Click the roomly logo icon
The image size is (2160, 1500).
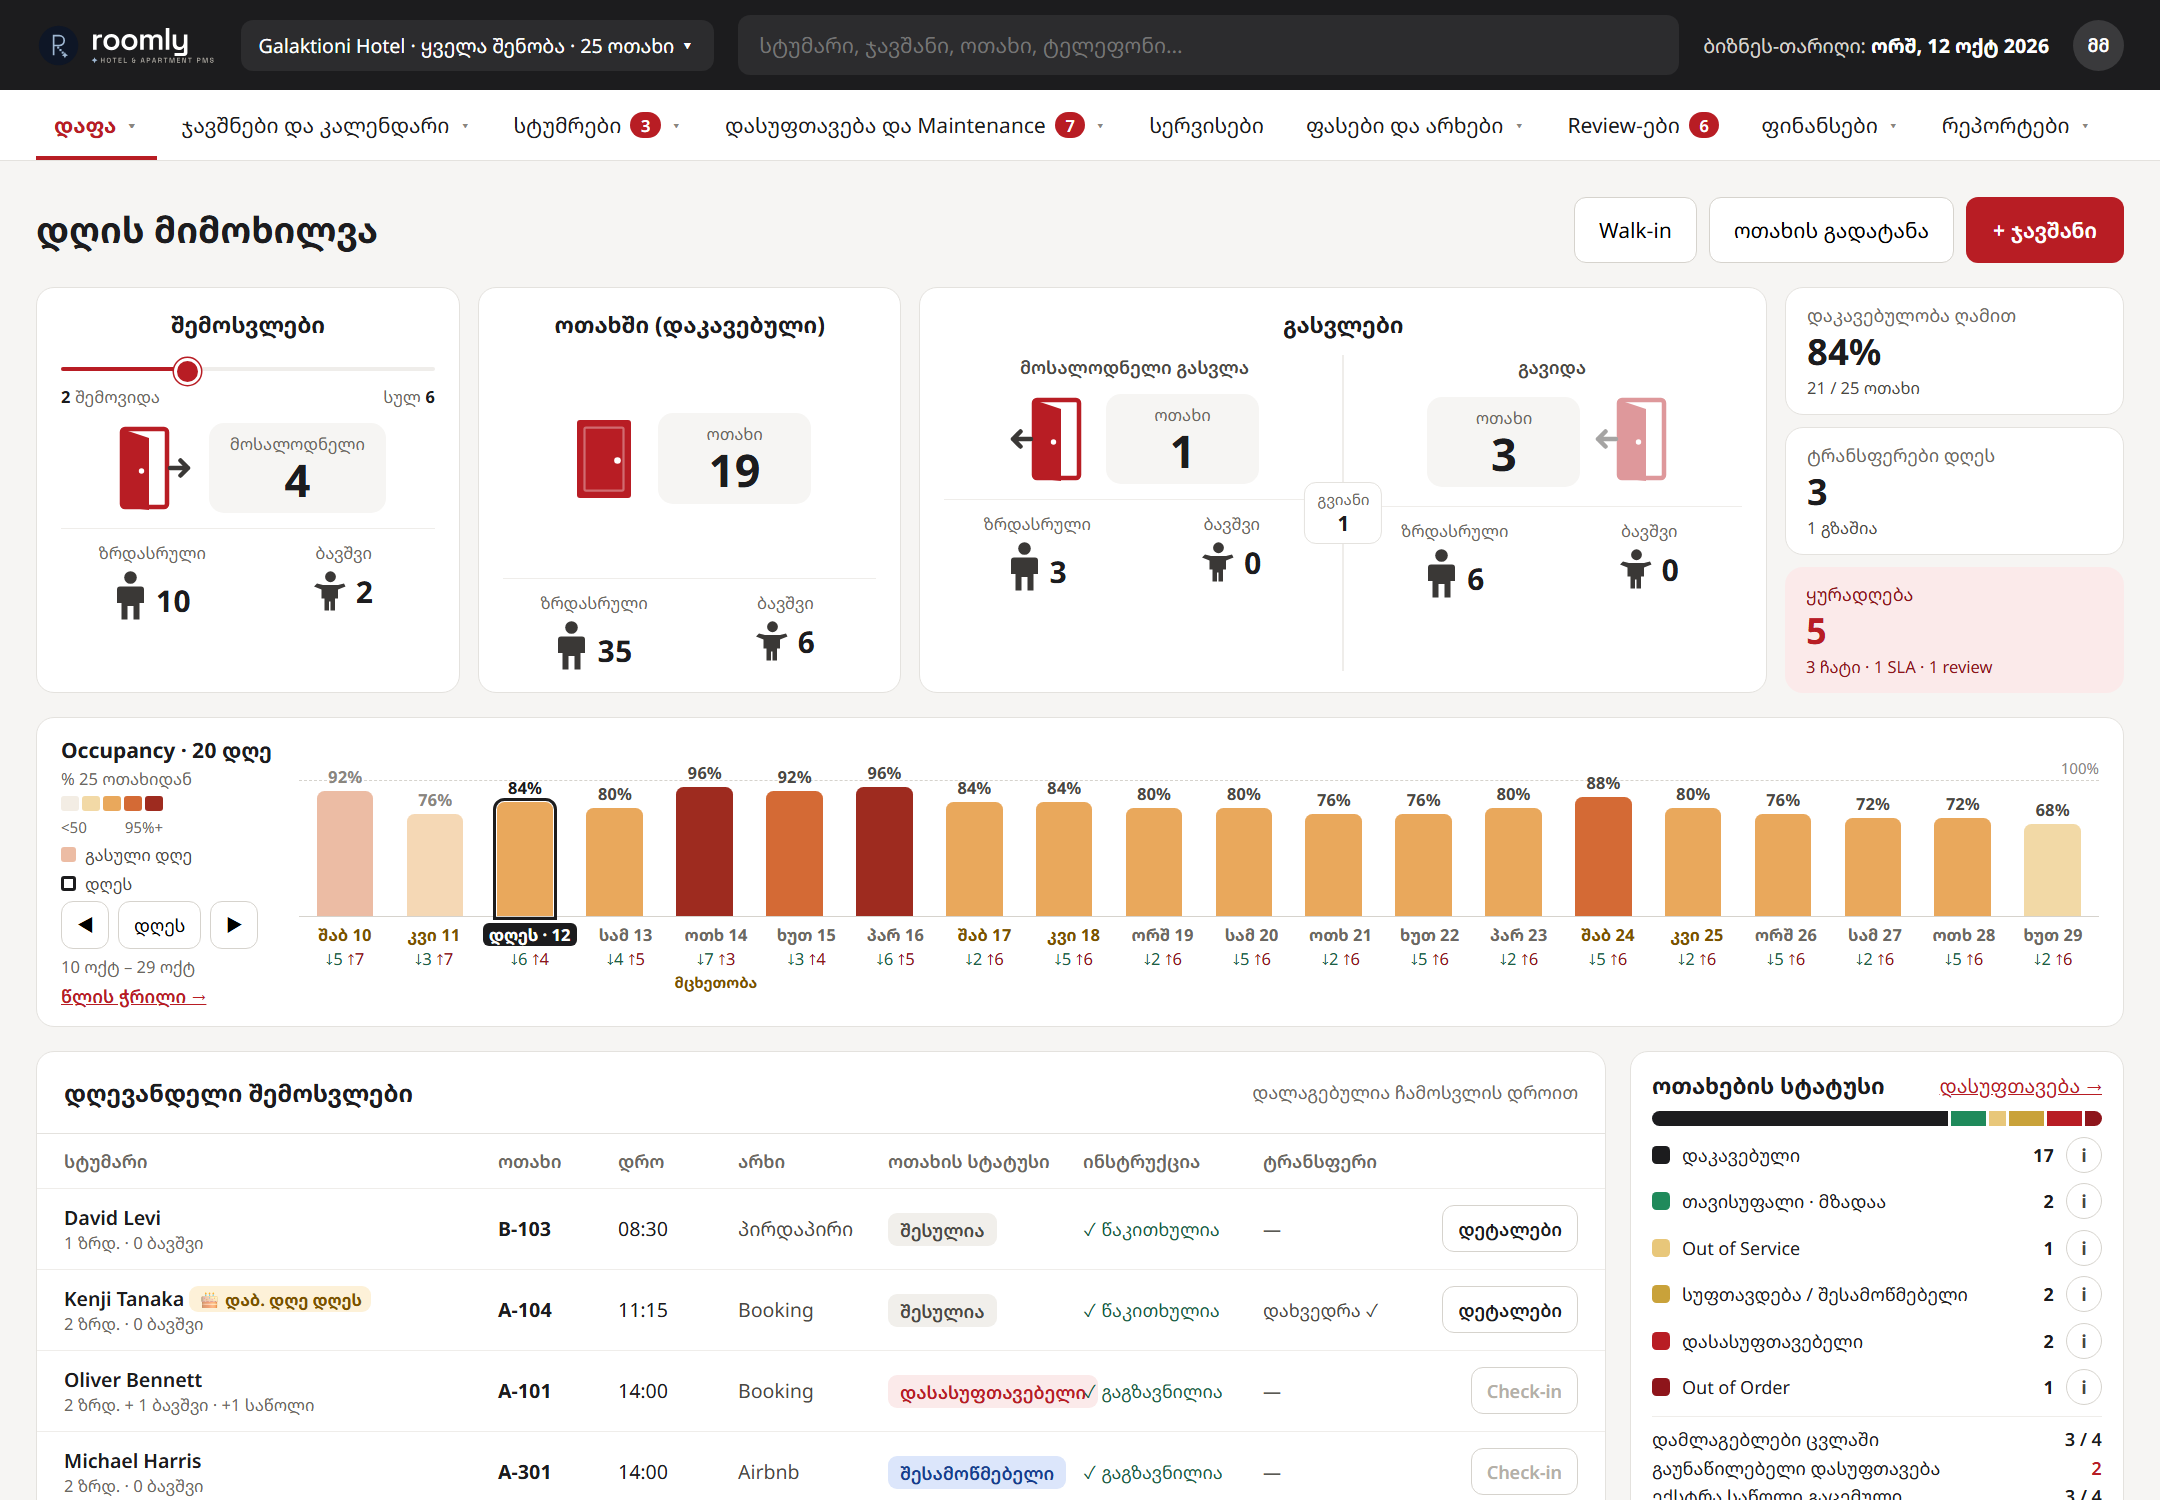[58, 45]
